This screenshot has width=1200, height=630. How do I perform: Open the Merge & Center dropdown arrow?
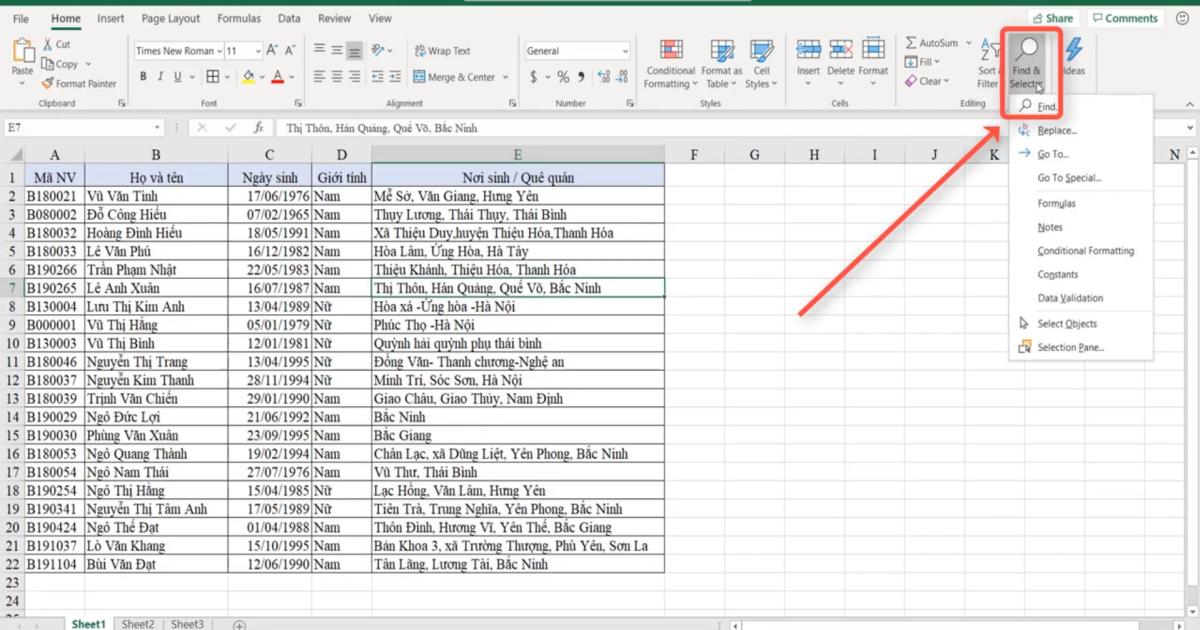(506, 77)
